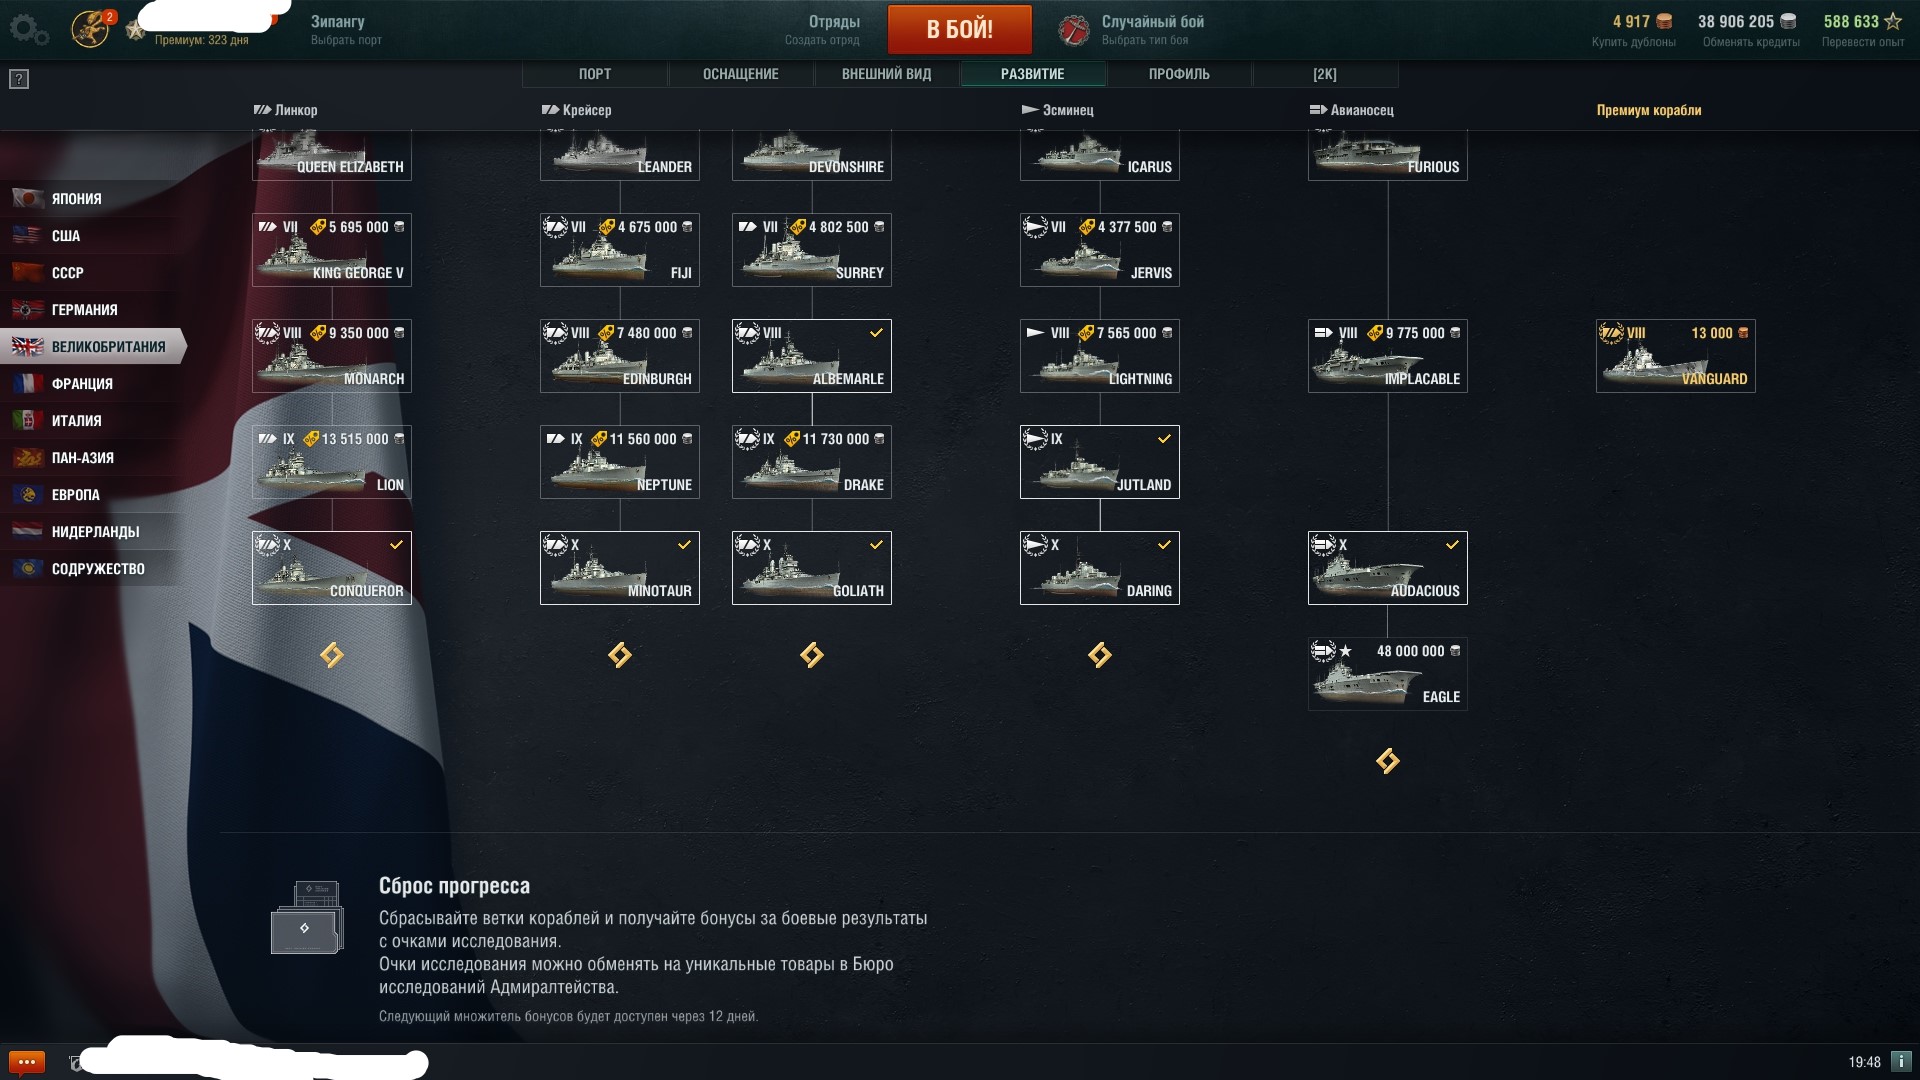
Task: Click the doubloons coin icon
Action: click(x=1664, y=21)
